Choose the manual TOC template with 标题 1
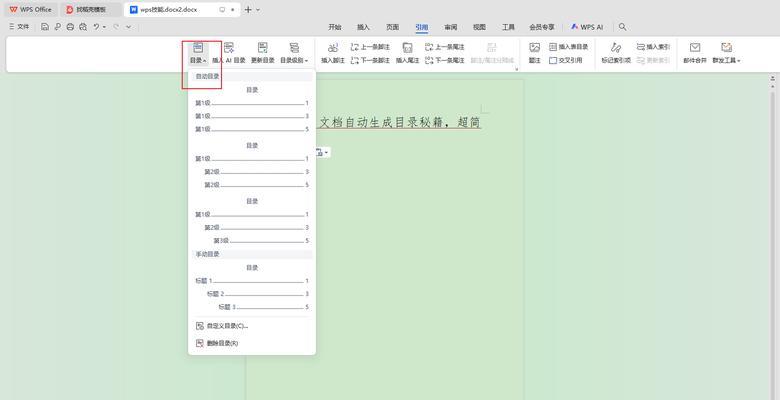 pyautogui.click(x=252, y=287)
